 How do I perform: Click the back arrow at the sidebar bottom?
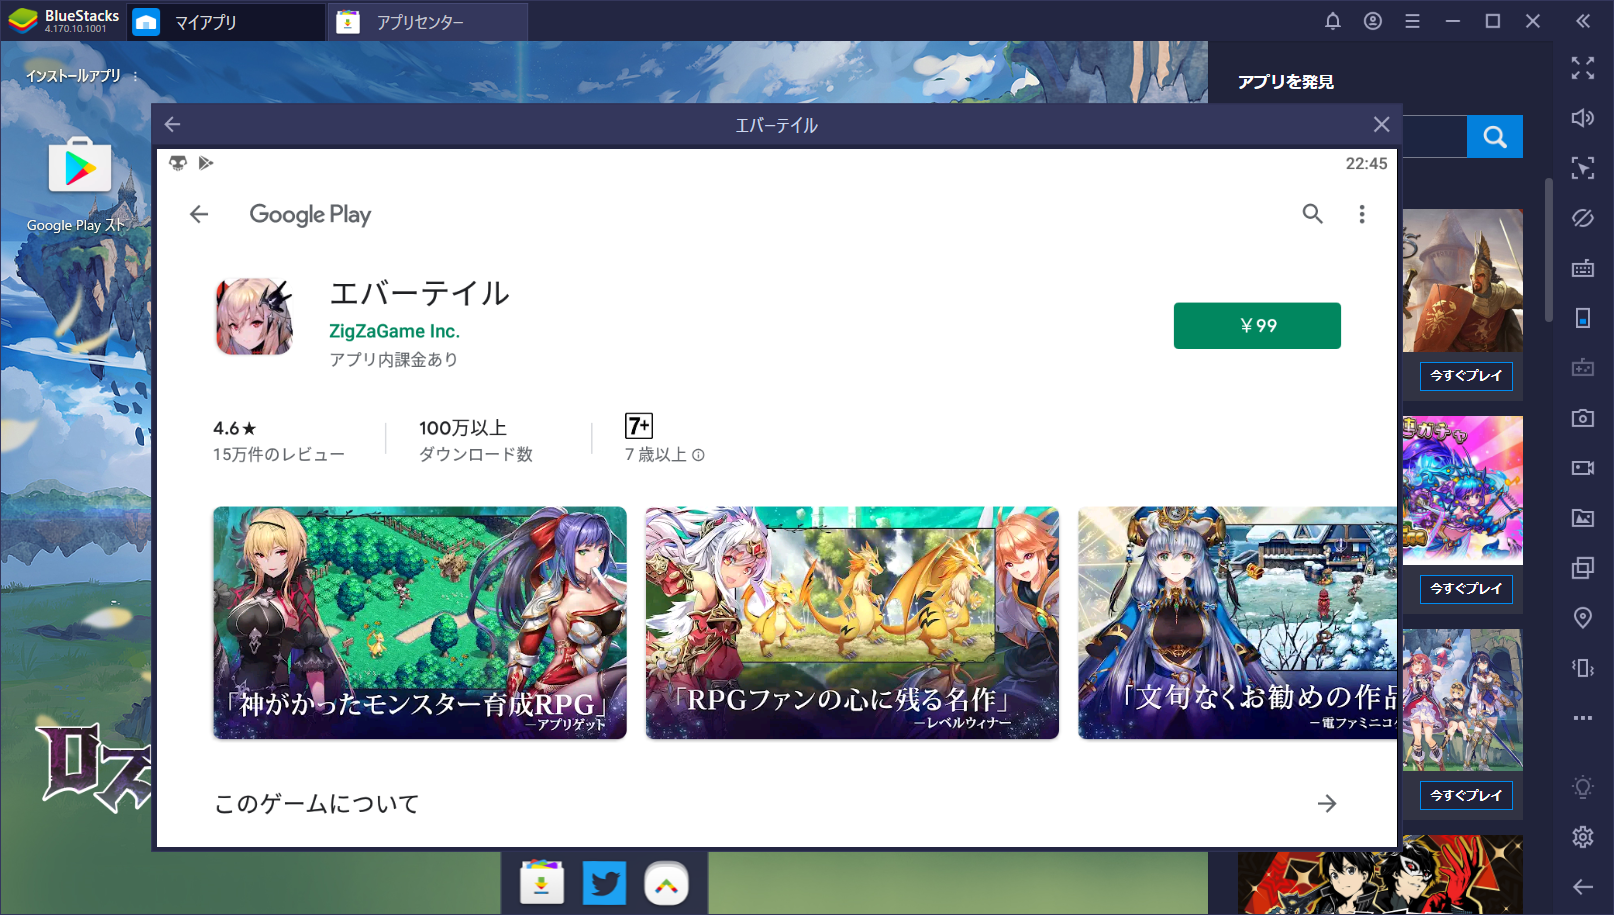point(1583,887)
